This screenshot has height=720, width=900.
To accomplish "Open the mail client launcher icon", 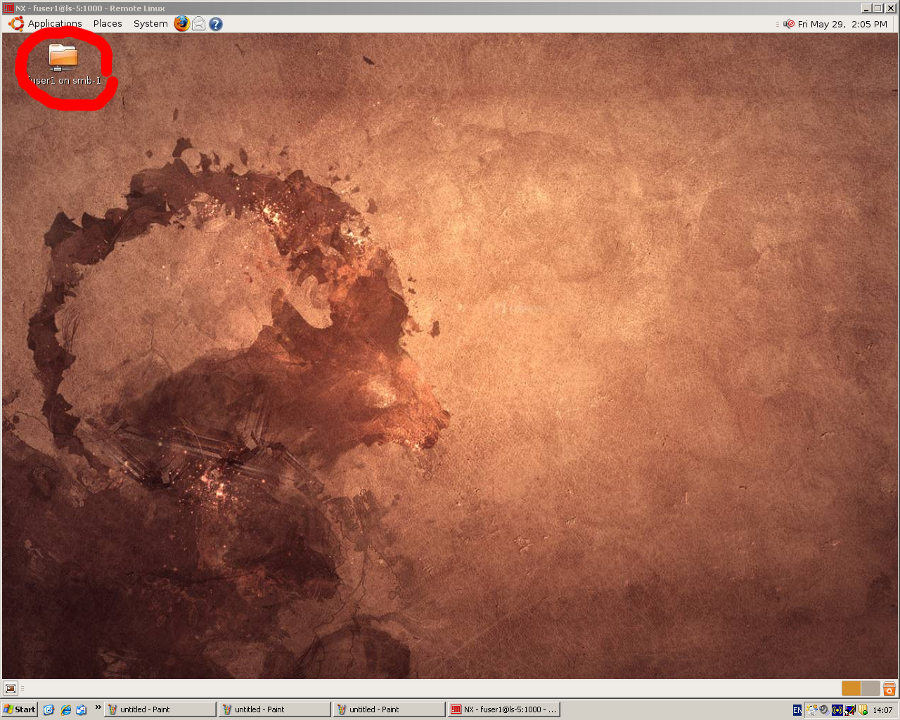I will [x=198, y=23].
